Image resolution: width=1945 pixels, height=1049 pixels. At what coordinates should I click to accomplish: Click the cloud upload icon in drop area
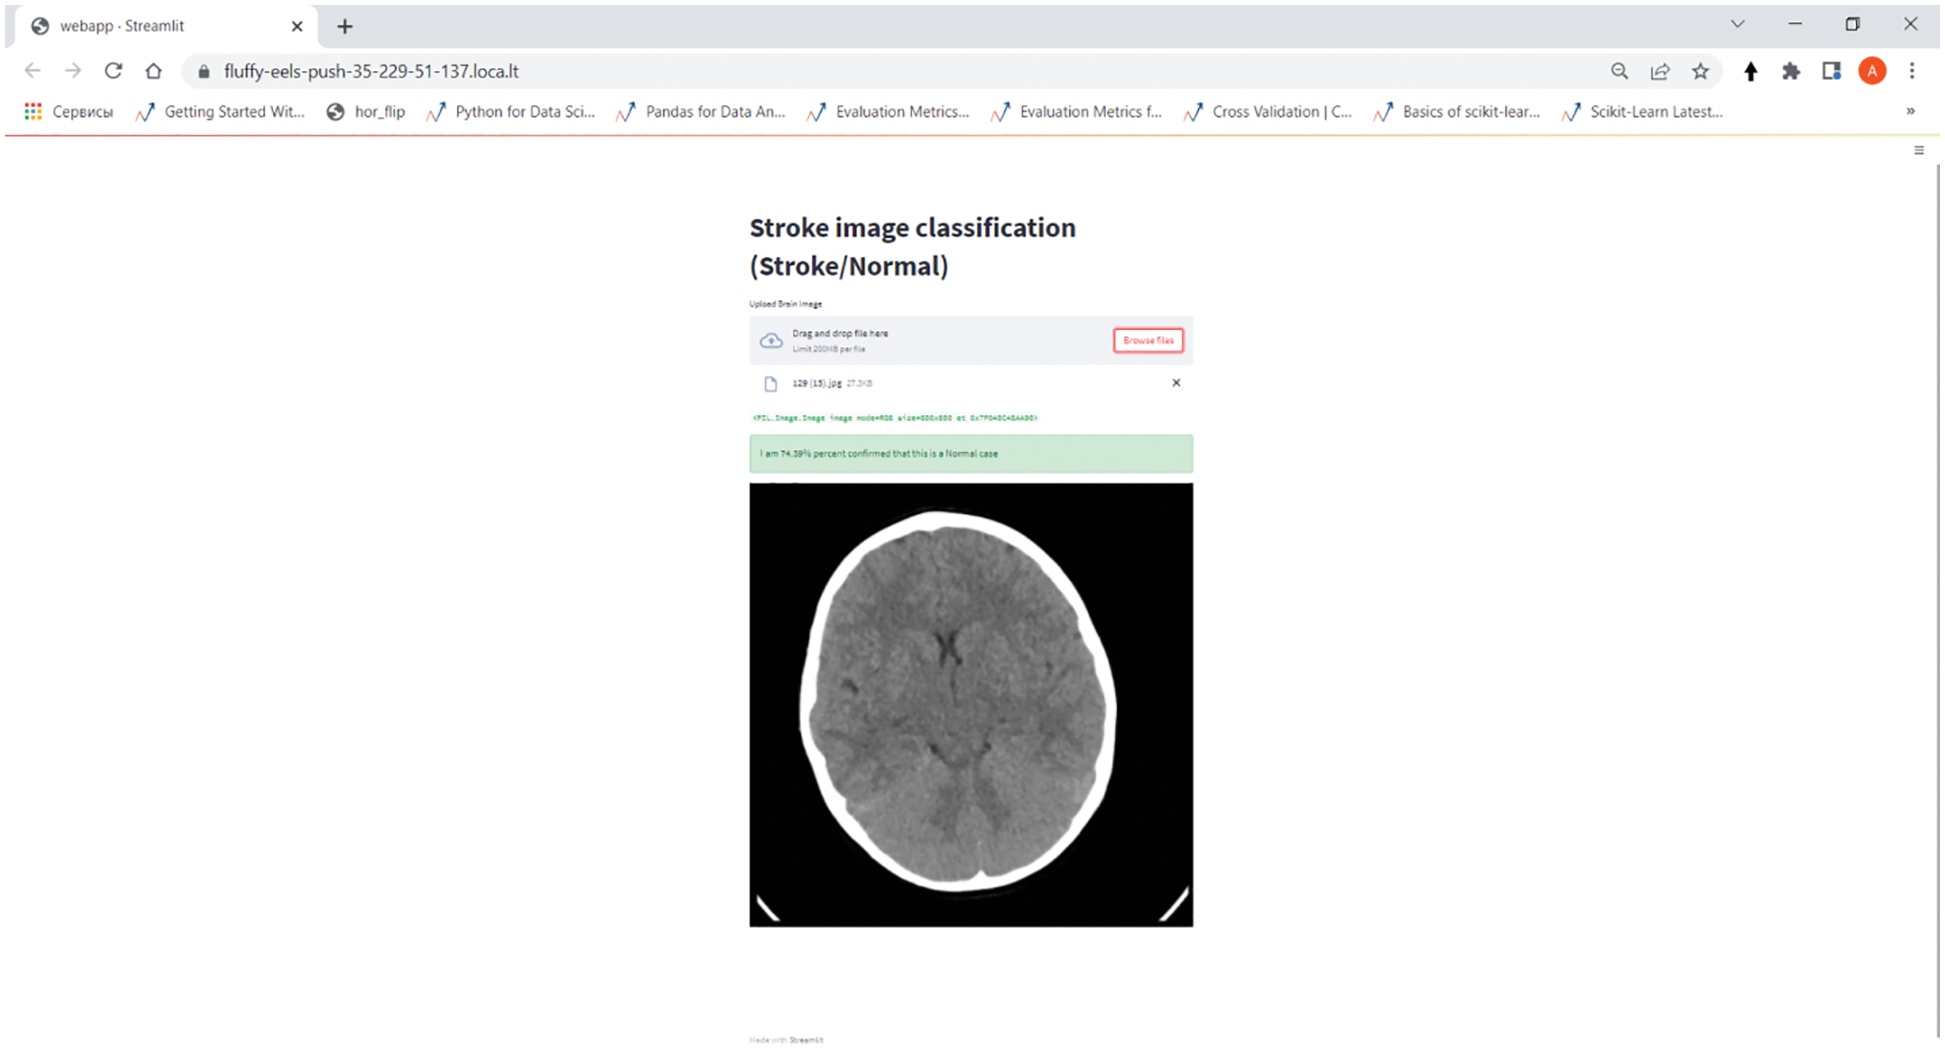pos(771,340)
